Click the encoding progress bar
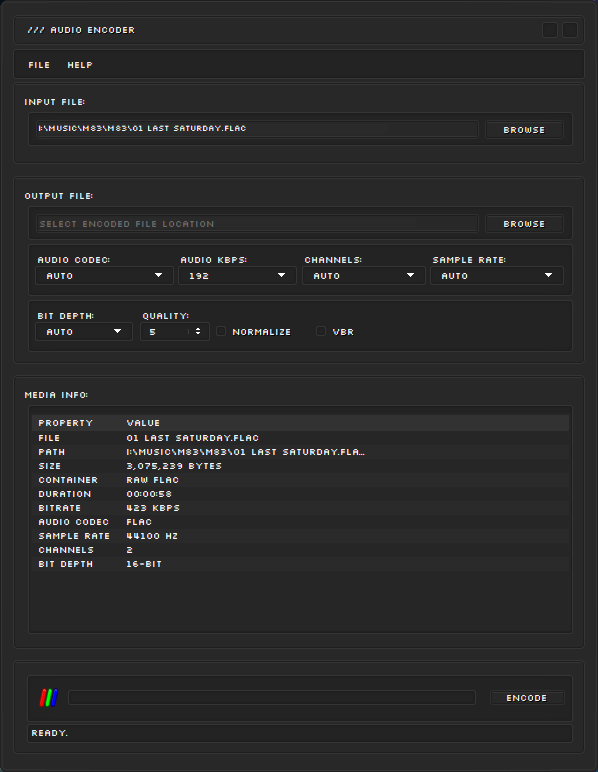This screenshot has width=598, height=772. 272,698
